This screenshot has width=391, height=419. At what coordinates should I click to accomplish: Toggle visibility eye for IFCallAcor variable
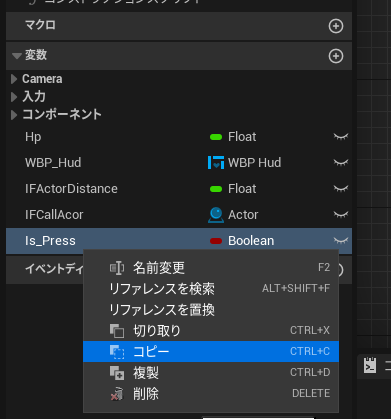pos(341,215)
